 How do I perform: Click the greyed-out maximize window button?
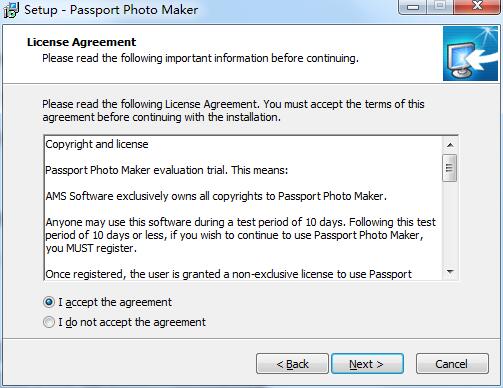439,7
